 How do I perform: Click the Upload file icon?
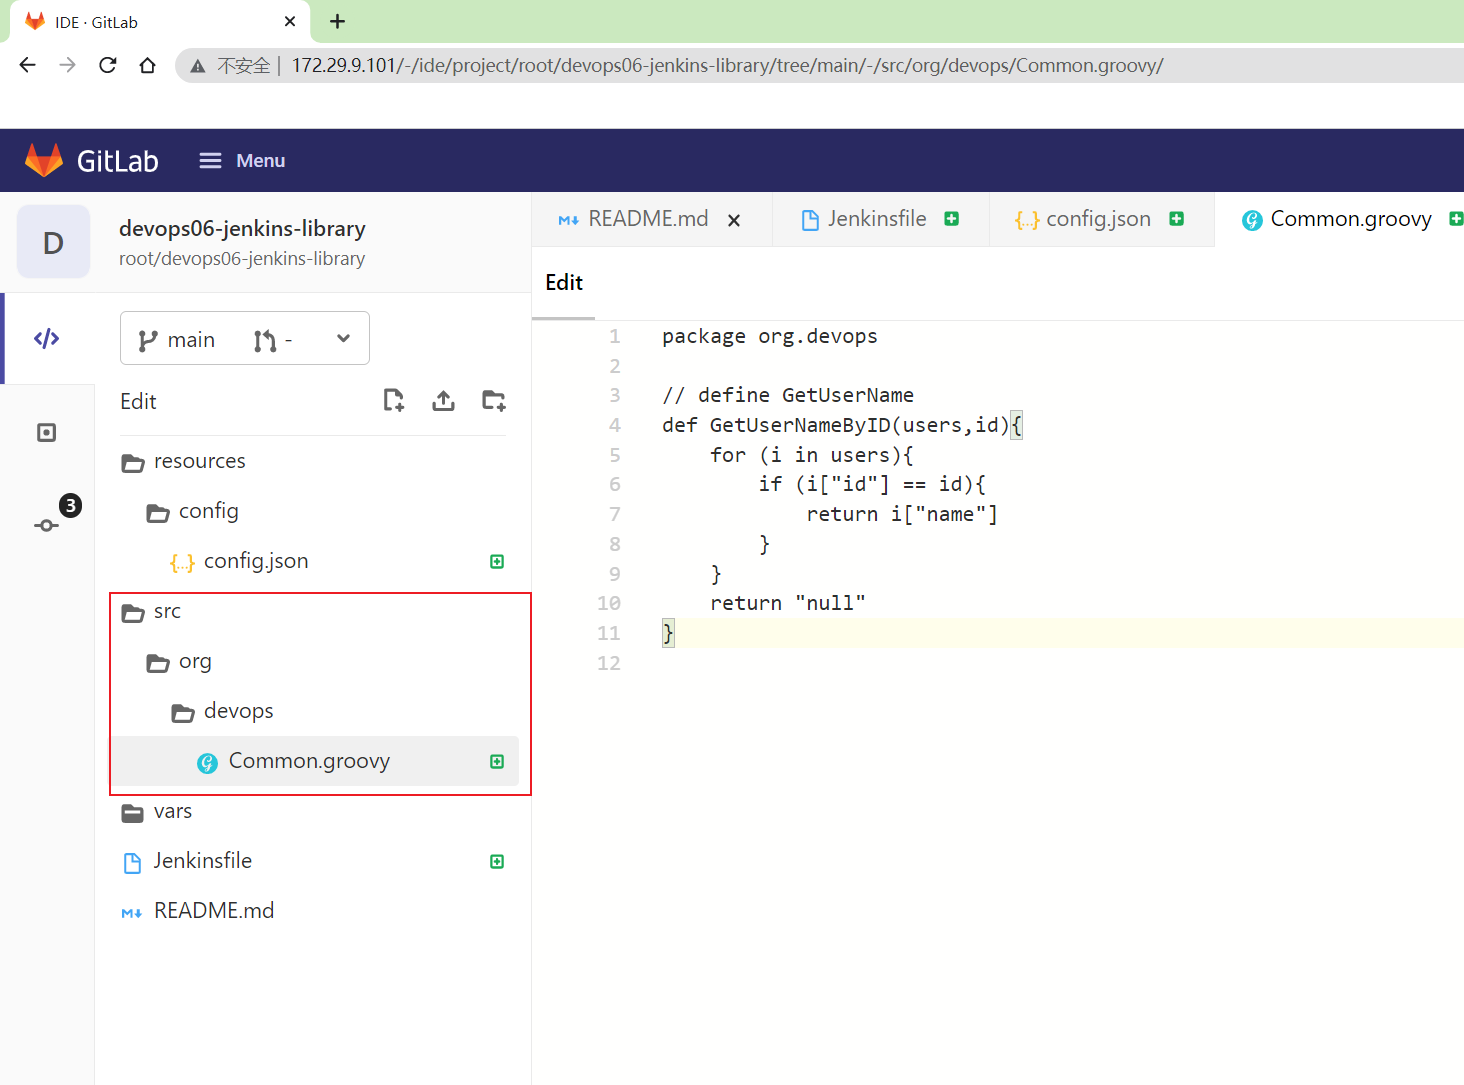[443, 400]
